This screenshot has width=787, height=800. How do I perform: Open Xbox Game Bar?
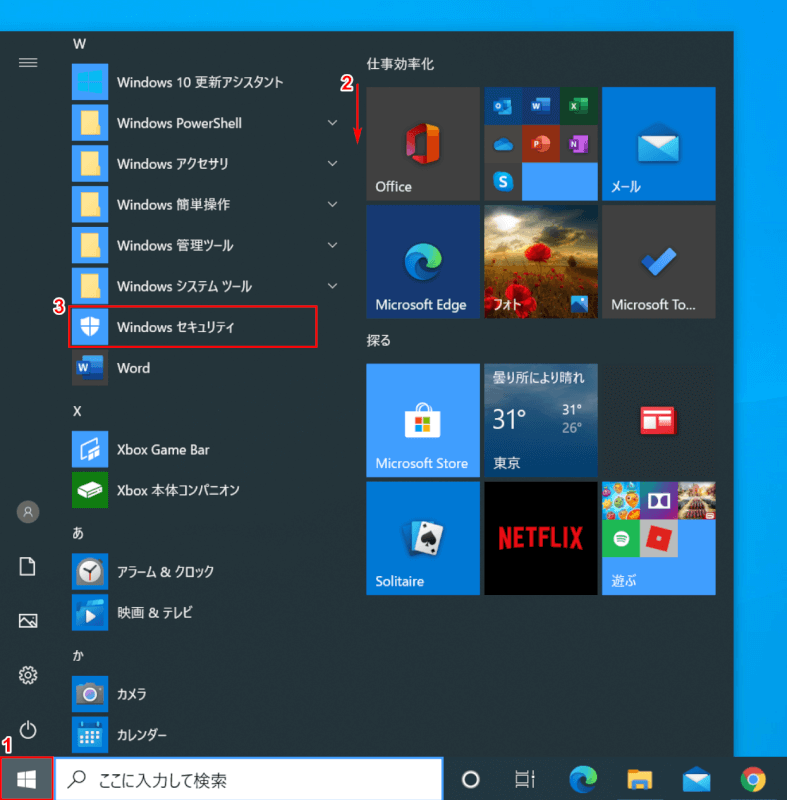pyautogui.click(x=204, y=449)
